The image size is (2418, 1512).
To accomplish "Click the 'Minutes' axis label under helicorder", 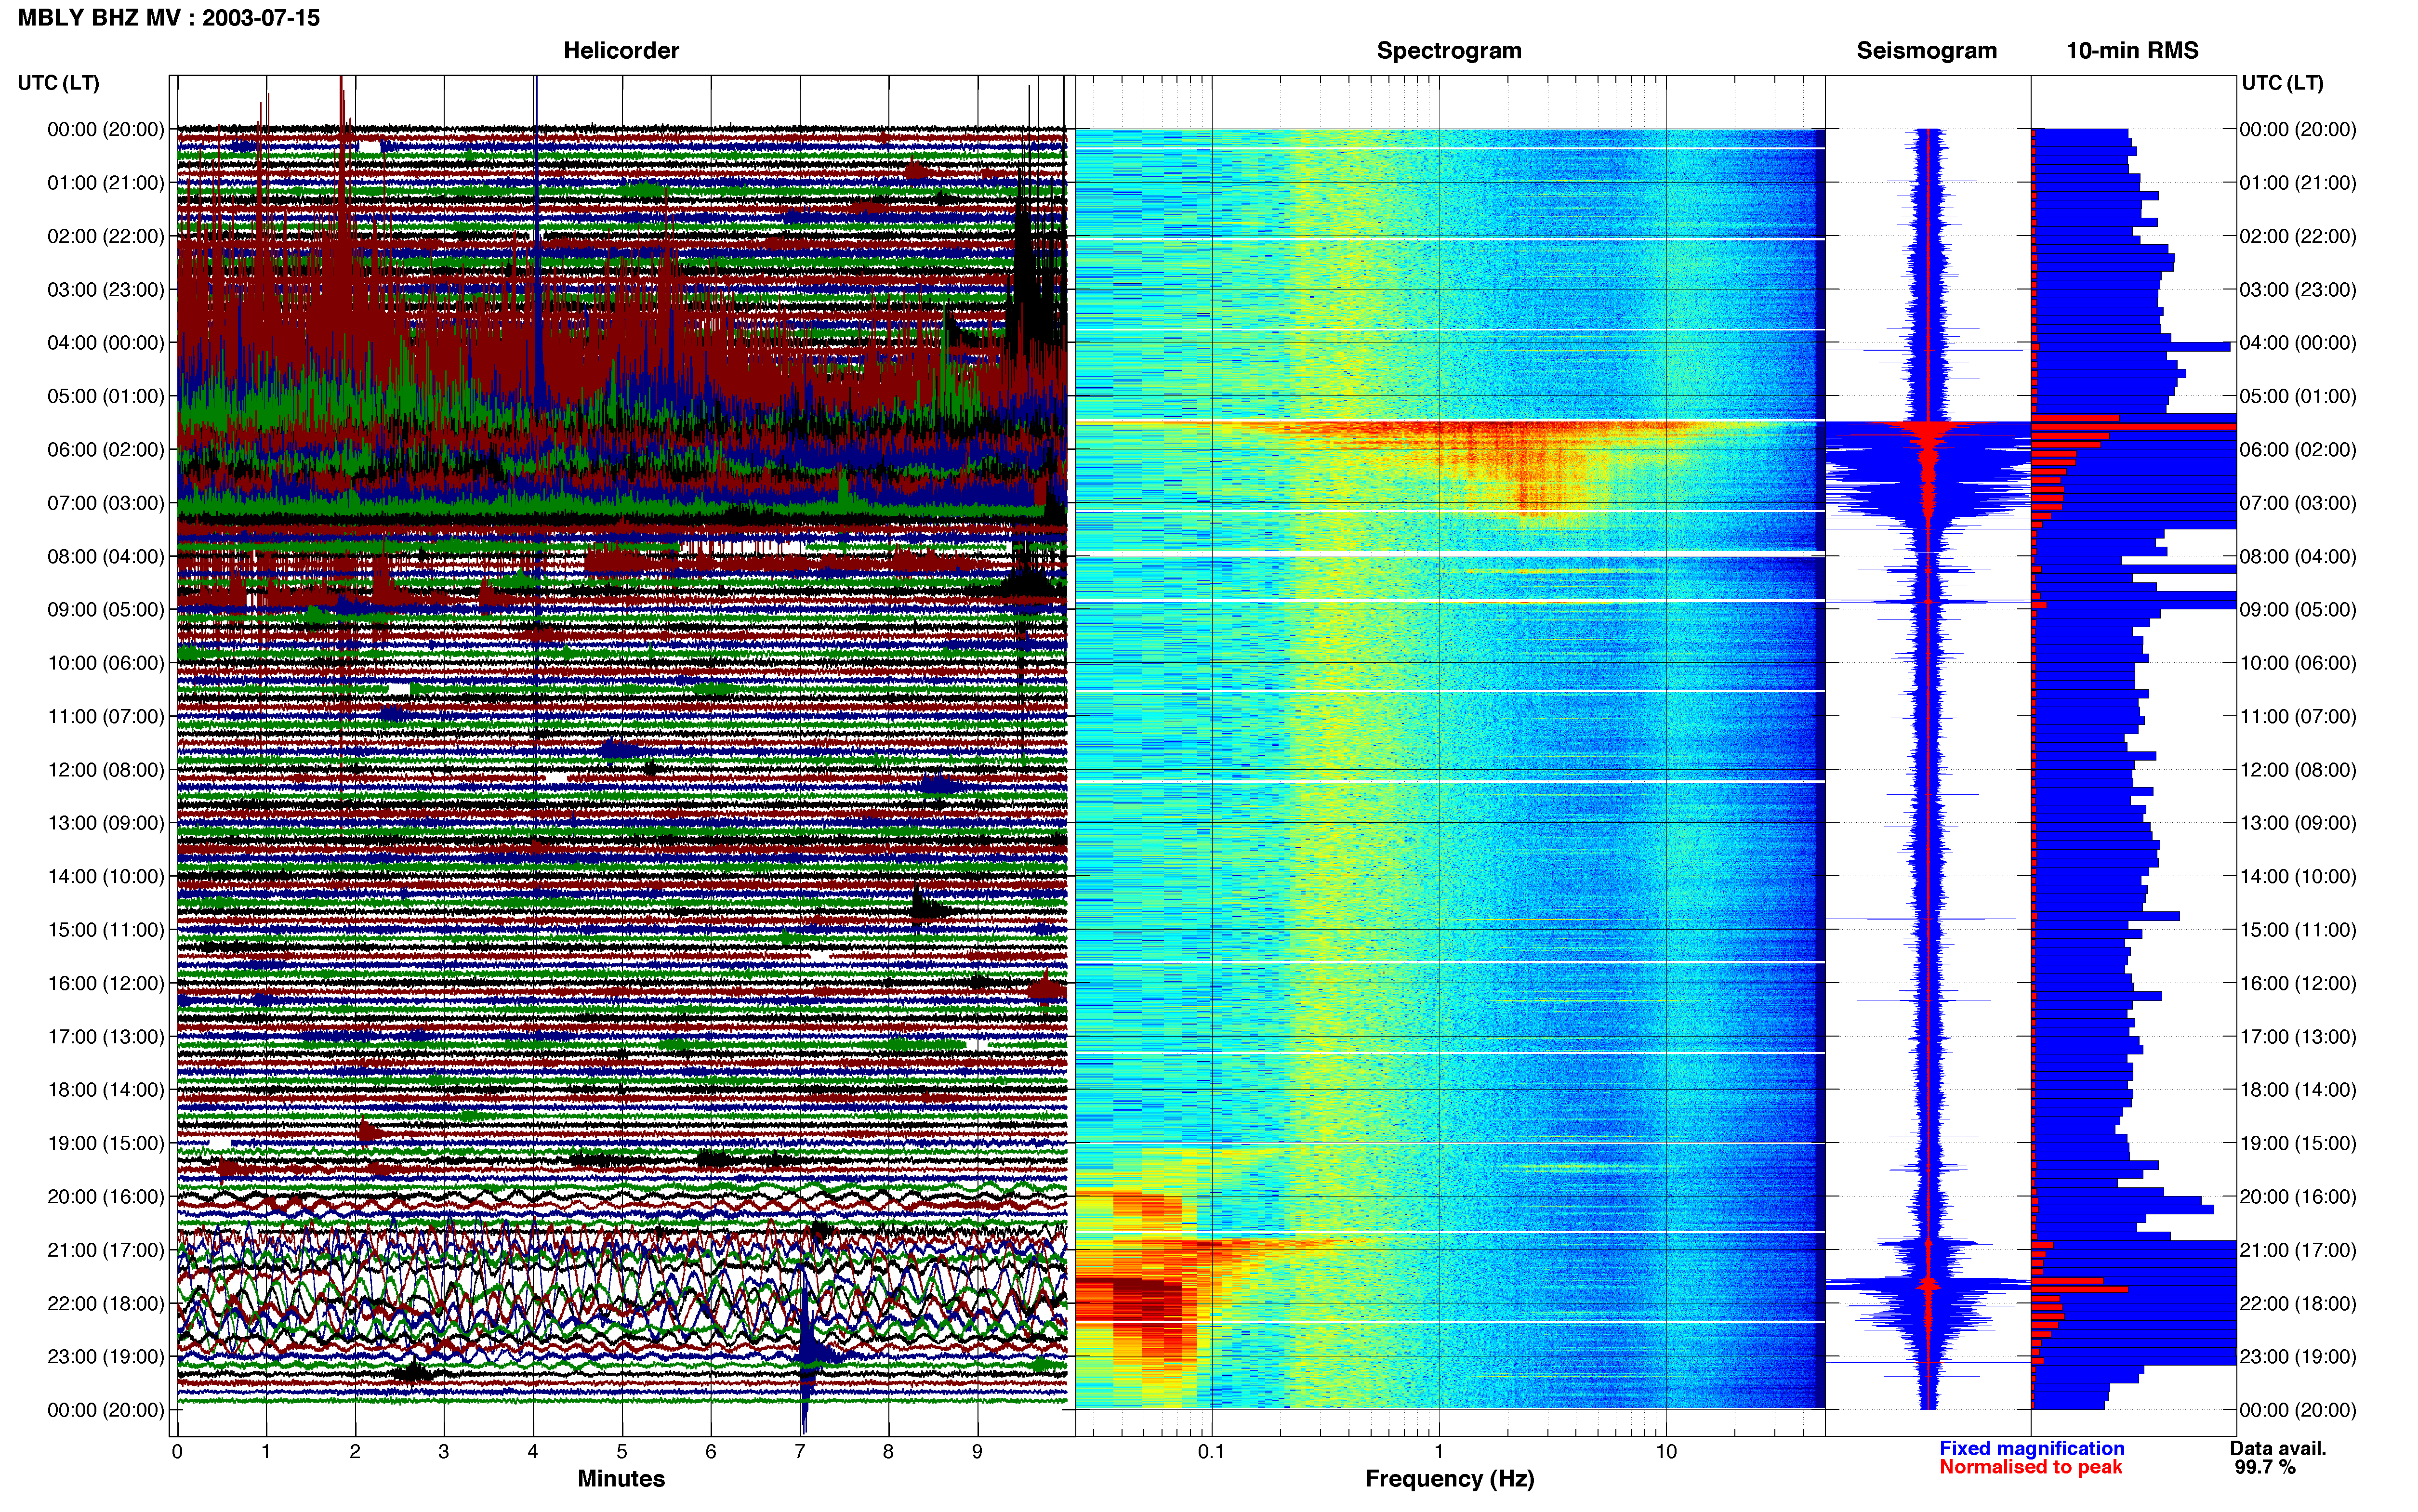I will click(x=621, y=1478).
